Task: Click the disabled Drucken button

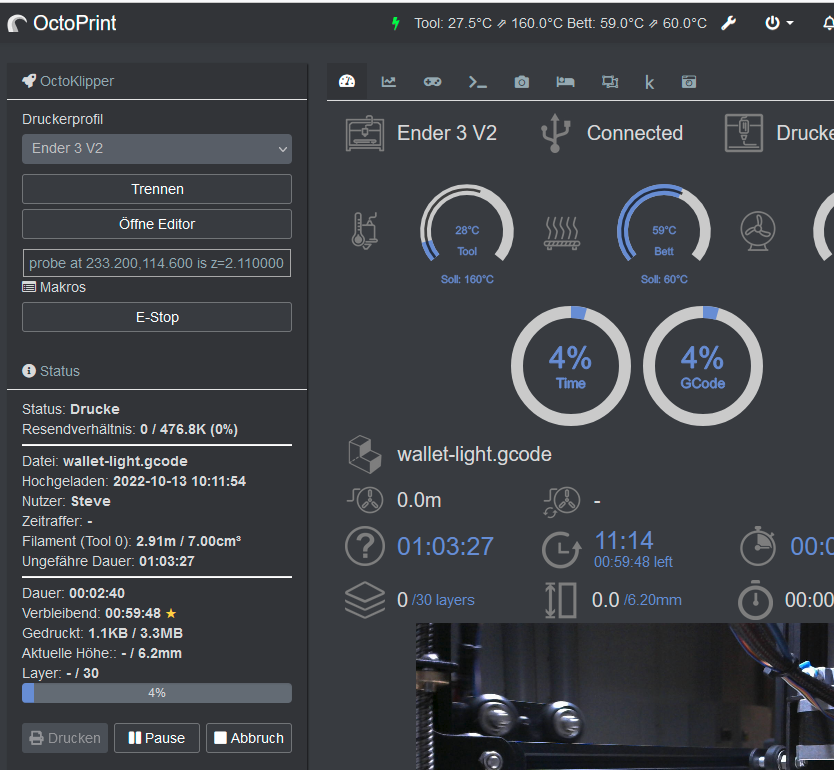Action: [65, 738]
